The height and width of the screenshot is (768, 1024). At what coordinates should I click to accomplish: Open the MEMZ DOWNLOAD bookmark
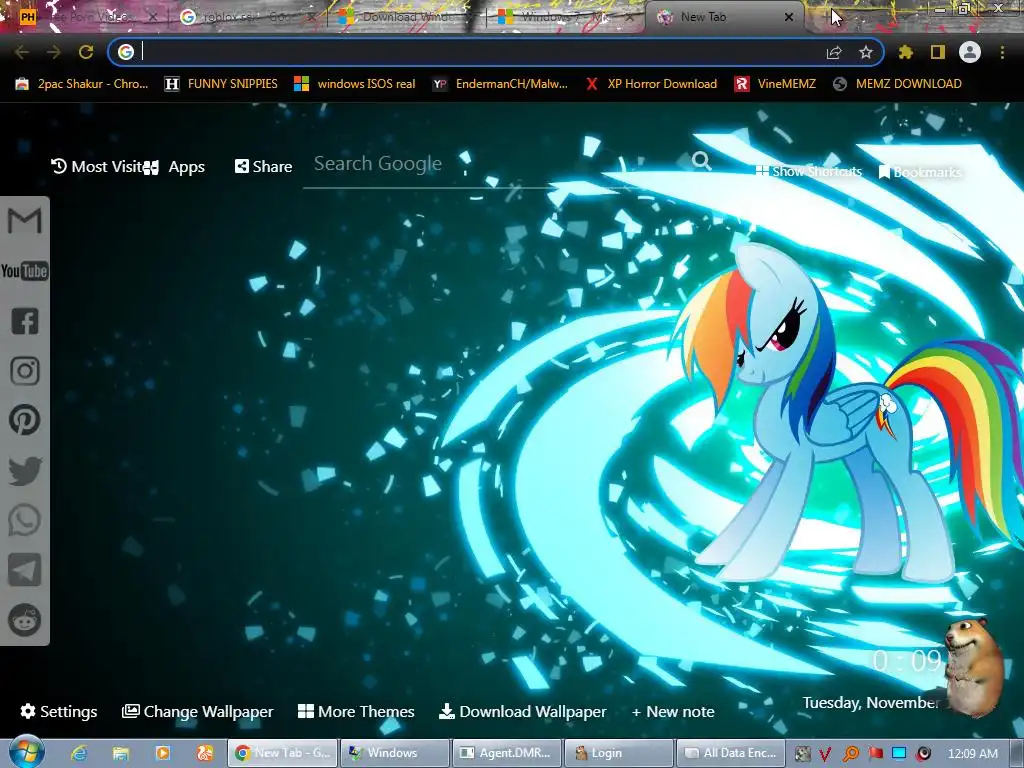pos(897,84)
